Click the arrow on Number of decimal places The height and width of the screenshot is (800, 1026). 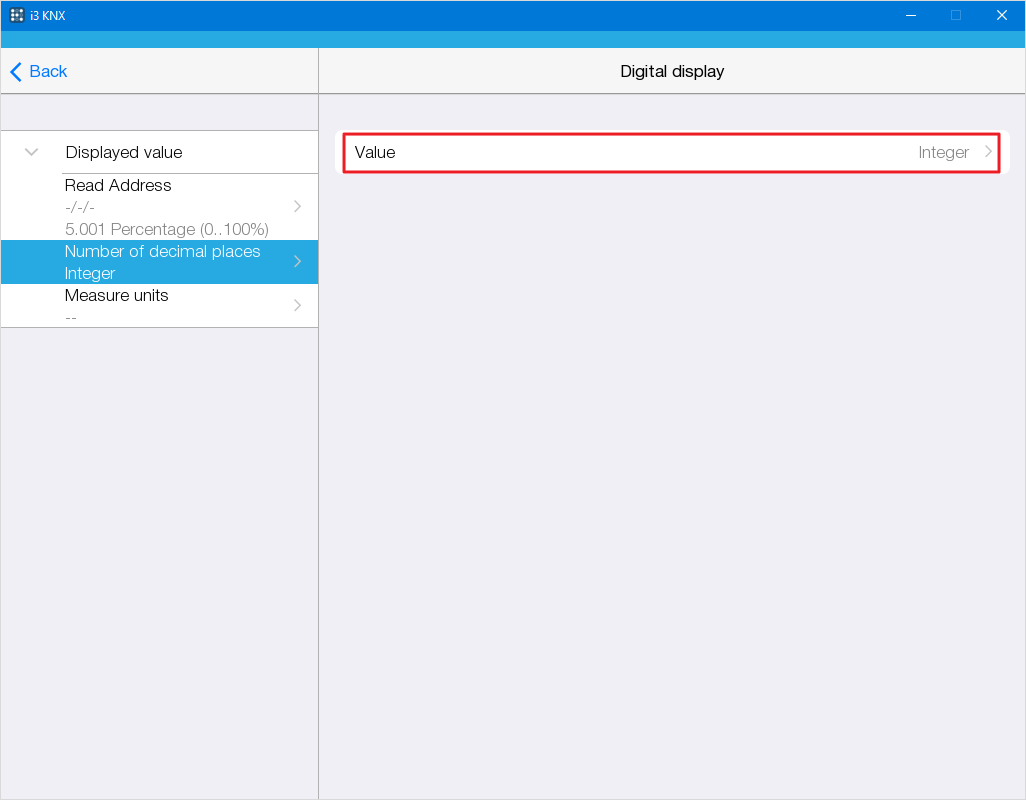point(297,262)
